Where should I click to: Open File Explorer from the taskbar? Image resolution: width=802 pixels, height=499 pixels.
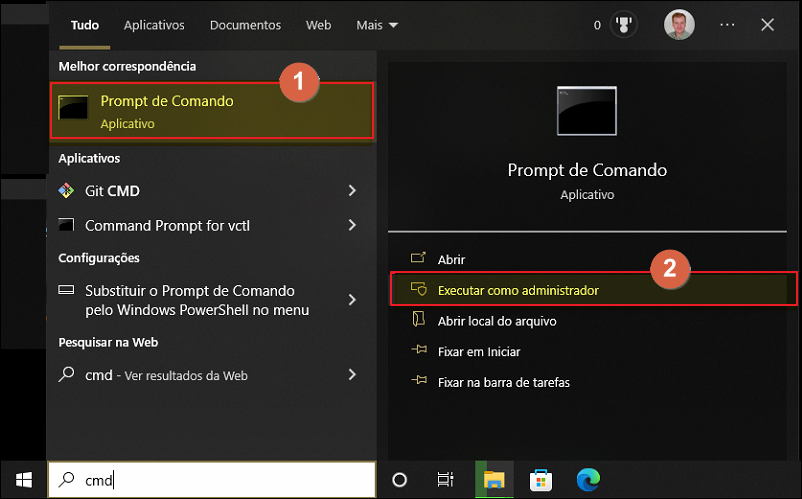[494, 480]
